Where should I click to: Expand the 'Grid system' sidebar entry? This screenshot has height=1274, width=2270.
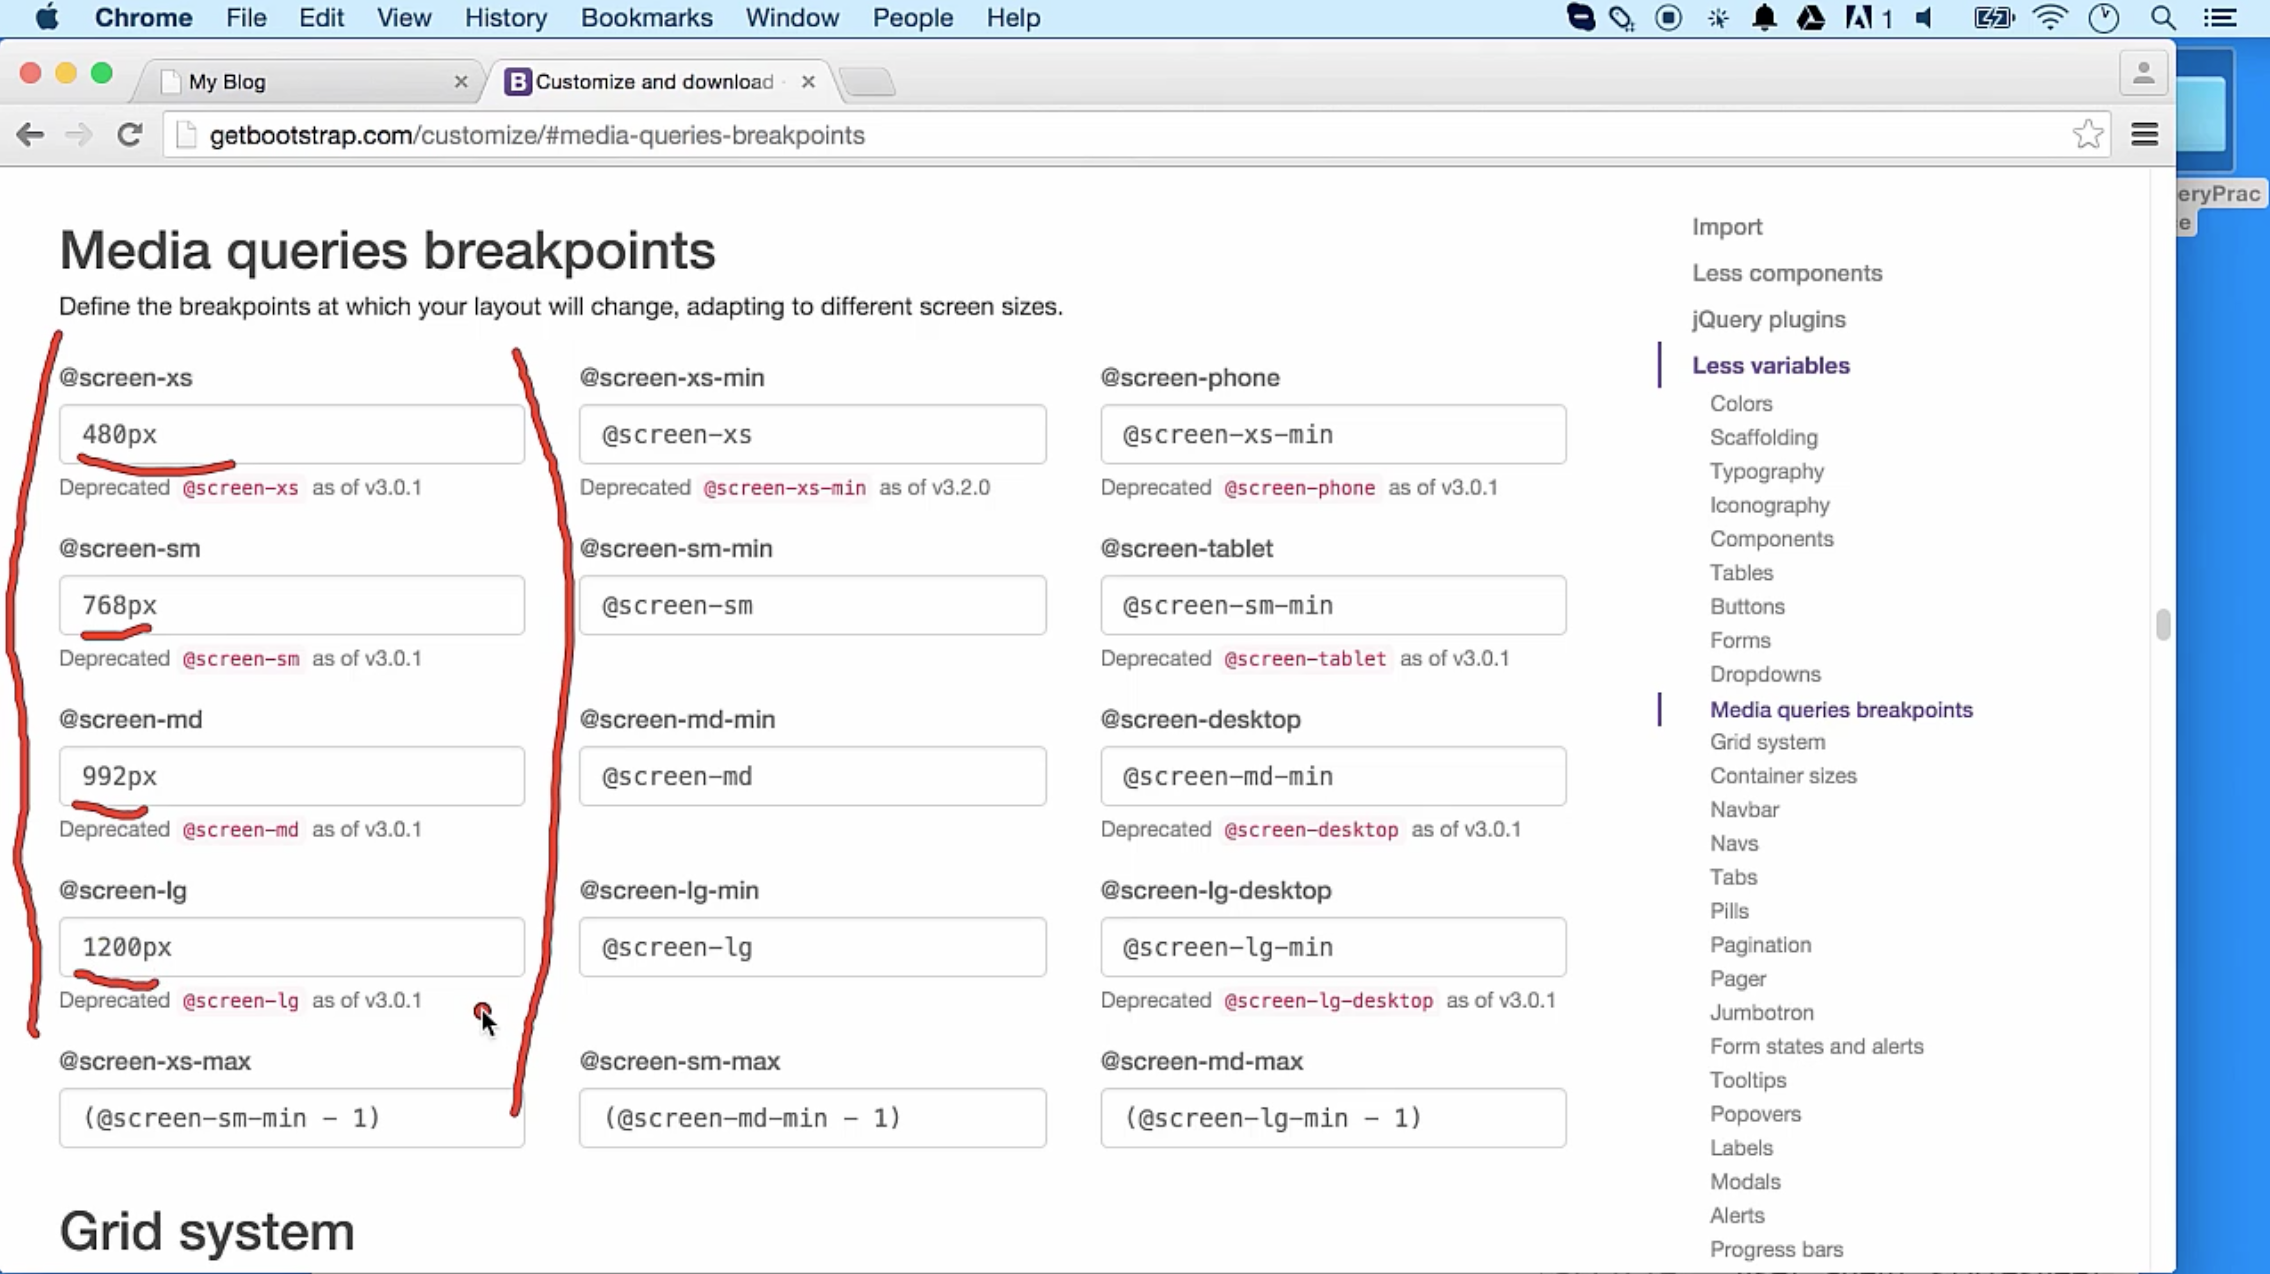point(1768,742)
